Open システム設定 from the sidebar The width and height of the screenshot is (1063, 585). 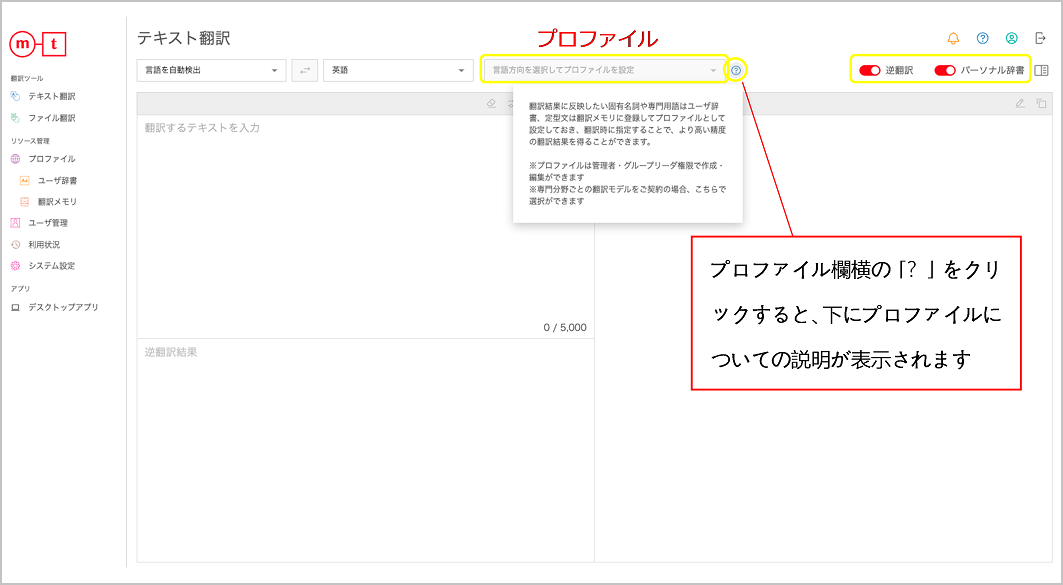point(51,266)
